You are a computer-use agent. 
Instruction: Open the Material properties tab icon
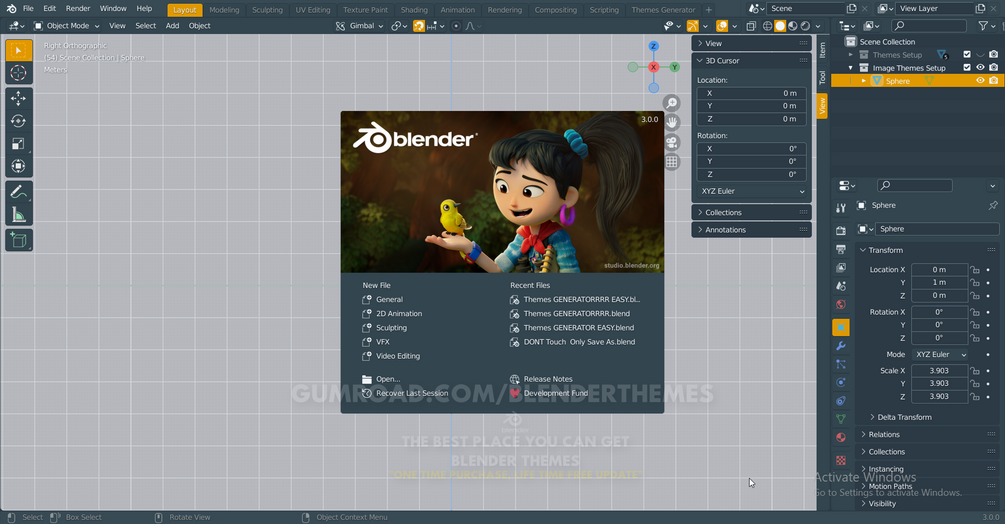(841, 438)
